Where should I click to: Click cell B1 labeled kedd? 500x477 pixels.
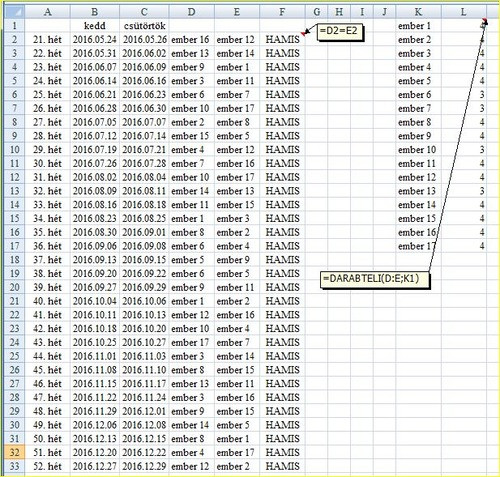click(x=95, y=26)
